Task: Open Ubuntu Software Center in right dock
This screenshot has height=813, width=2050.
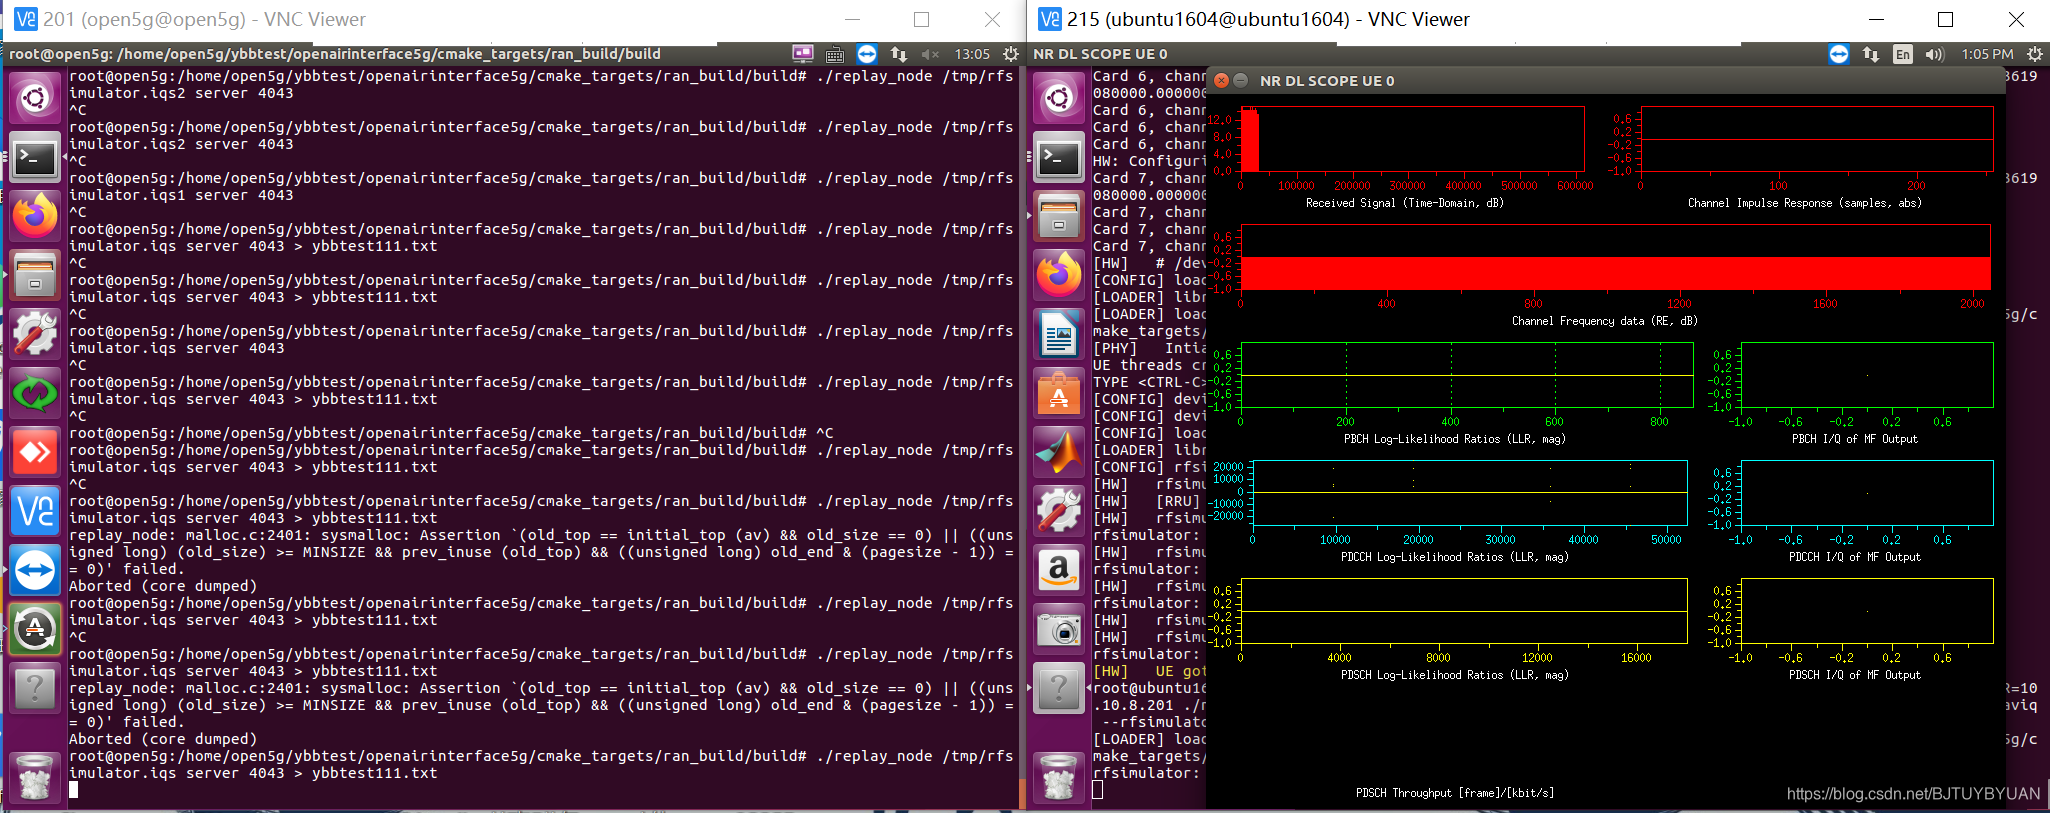Action: point(1059,393)
